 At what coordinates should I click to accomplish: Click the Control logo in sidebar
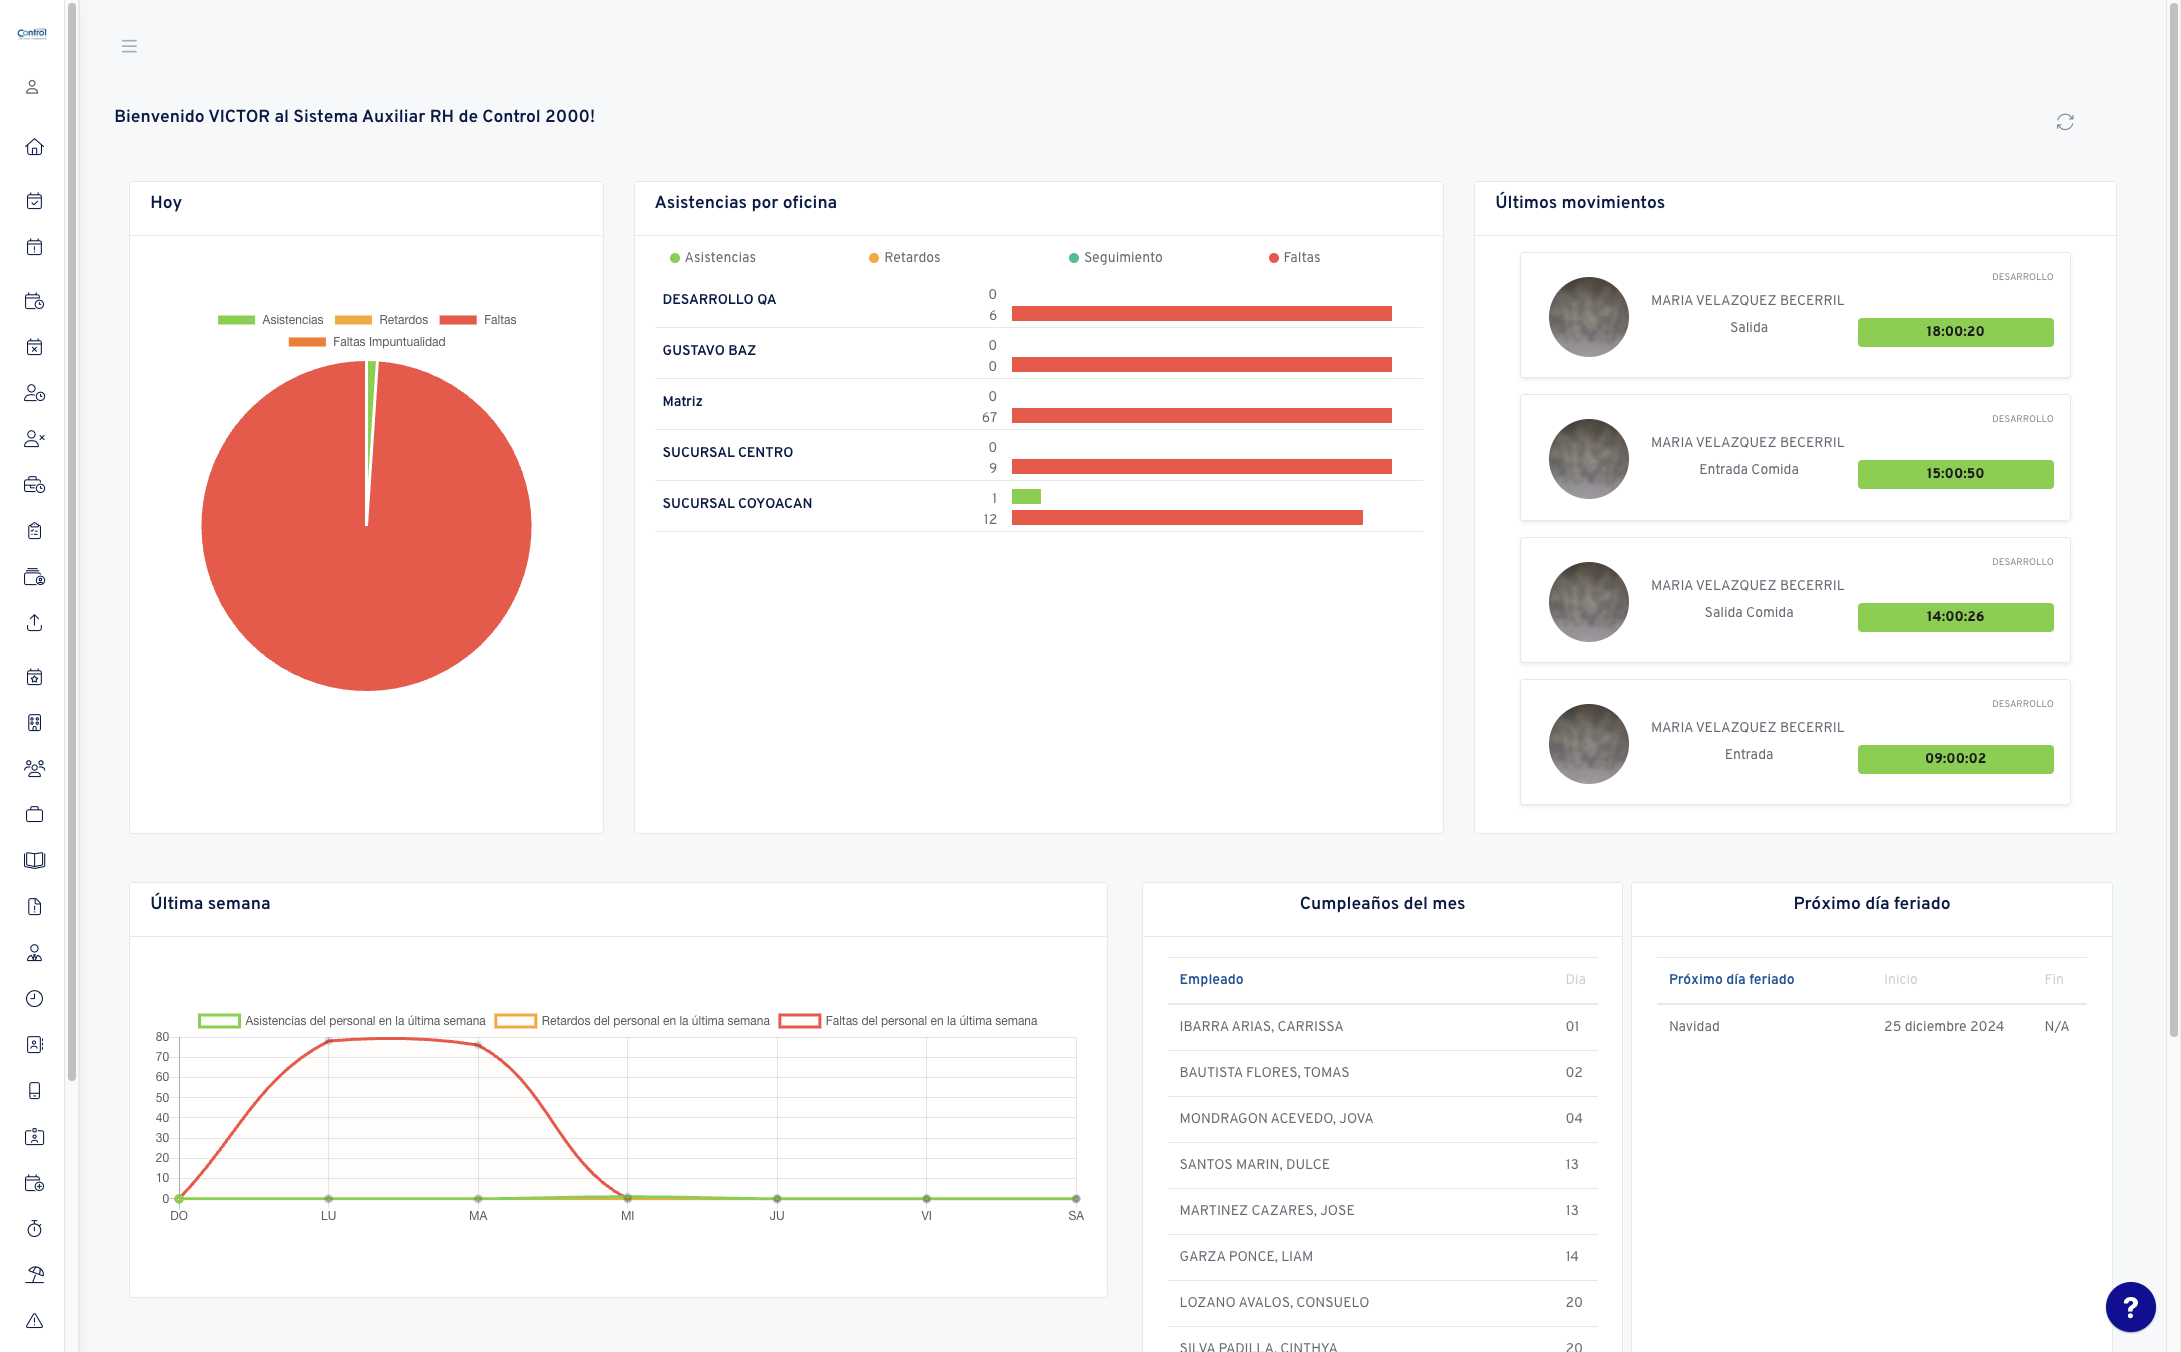click(x=32, y=33)
